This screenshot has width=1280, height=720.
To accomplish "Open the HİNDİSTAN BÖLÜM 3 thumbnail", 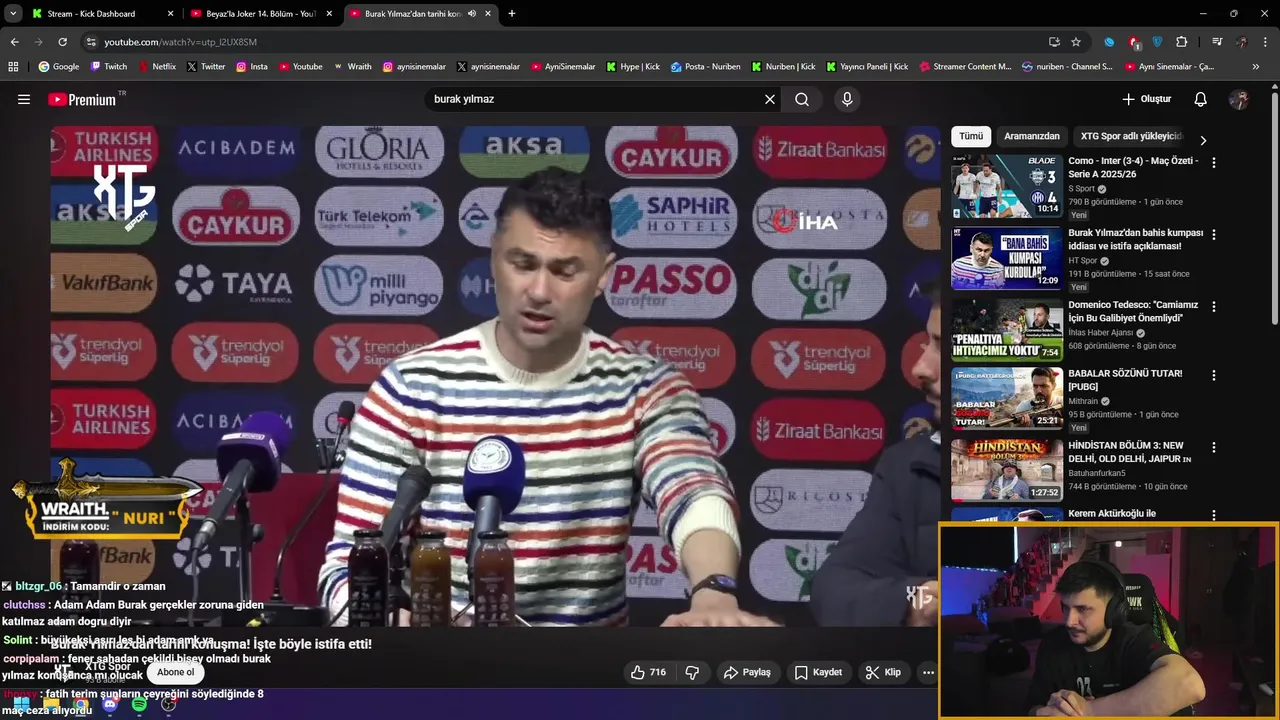I will click(x=1007, y=470).
